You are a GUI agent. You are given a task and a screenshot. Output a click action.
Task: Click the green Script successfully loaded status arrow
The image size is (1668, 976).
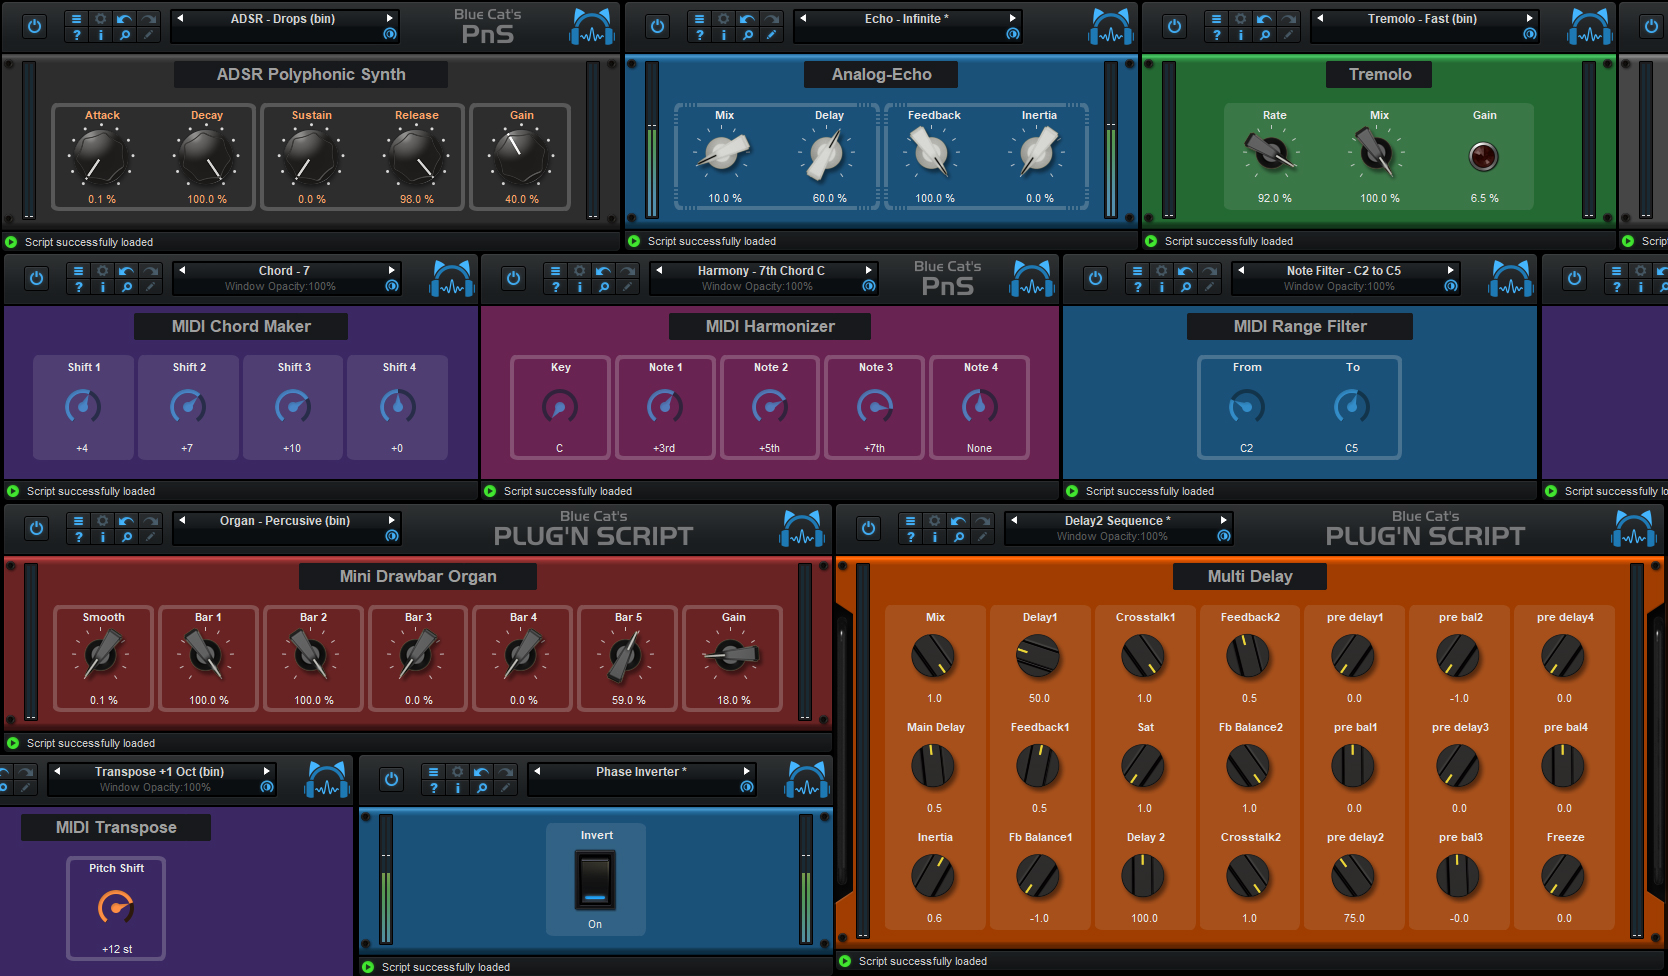(x=12, y=241)
